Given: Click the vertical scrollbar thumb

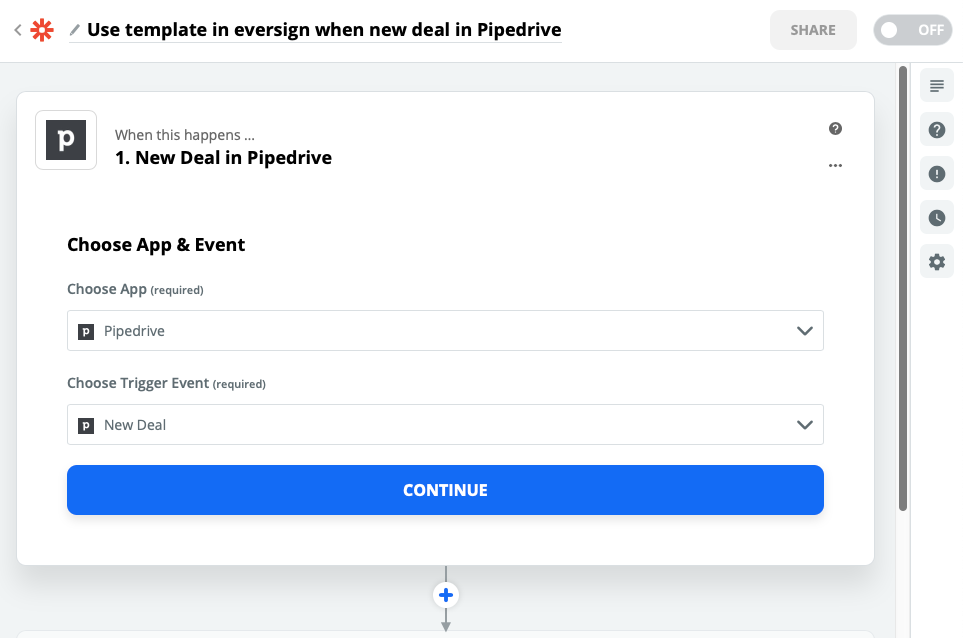Looking at the screenshot, I should click(903, 289).
